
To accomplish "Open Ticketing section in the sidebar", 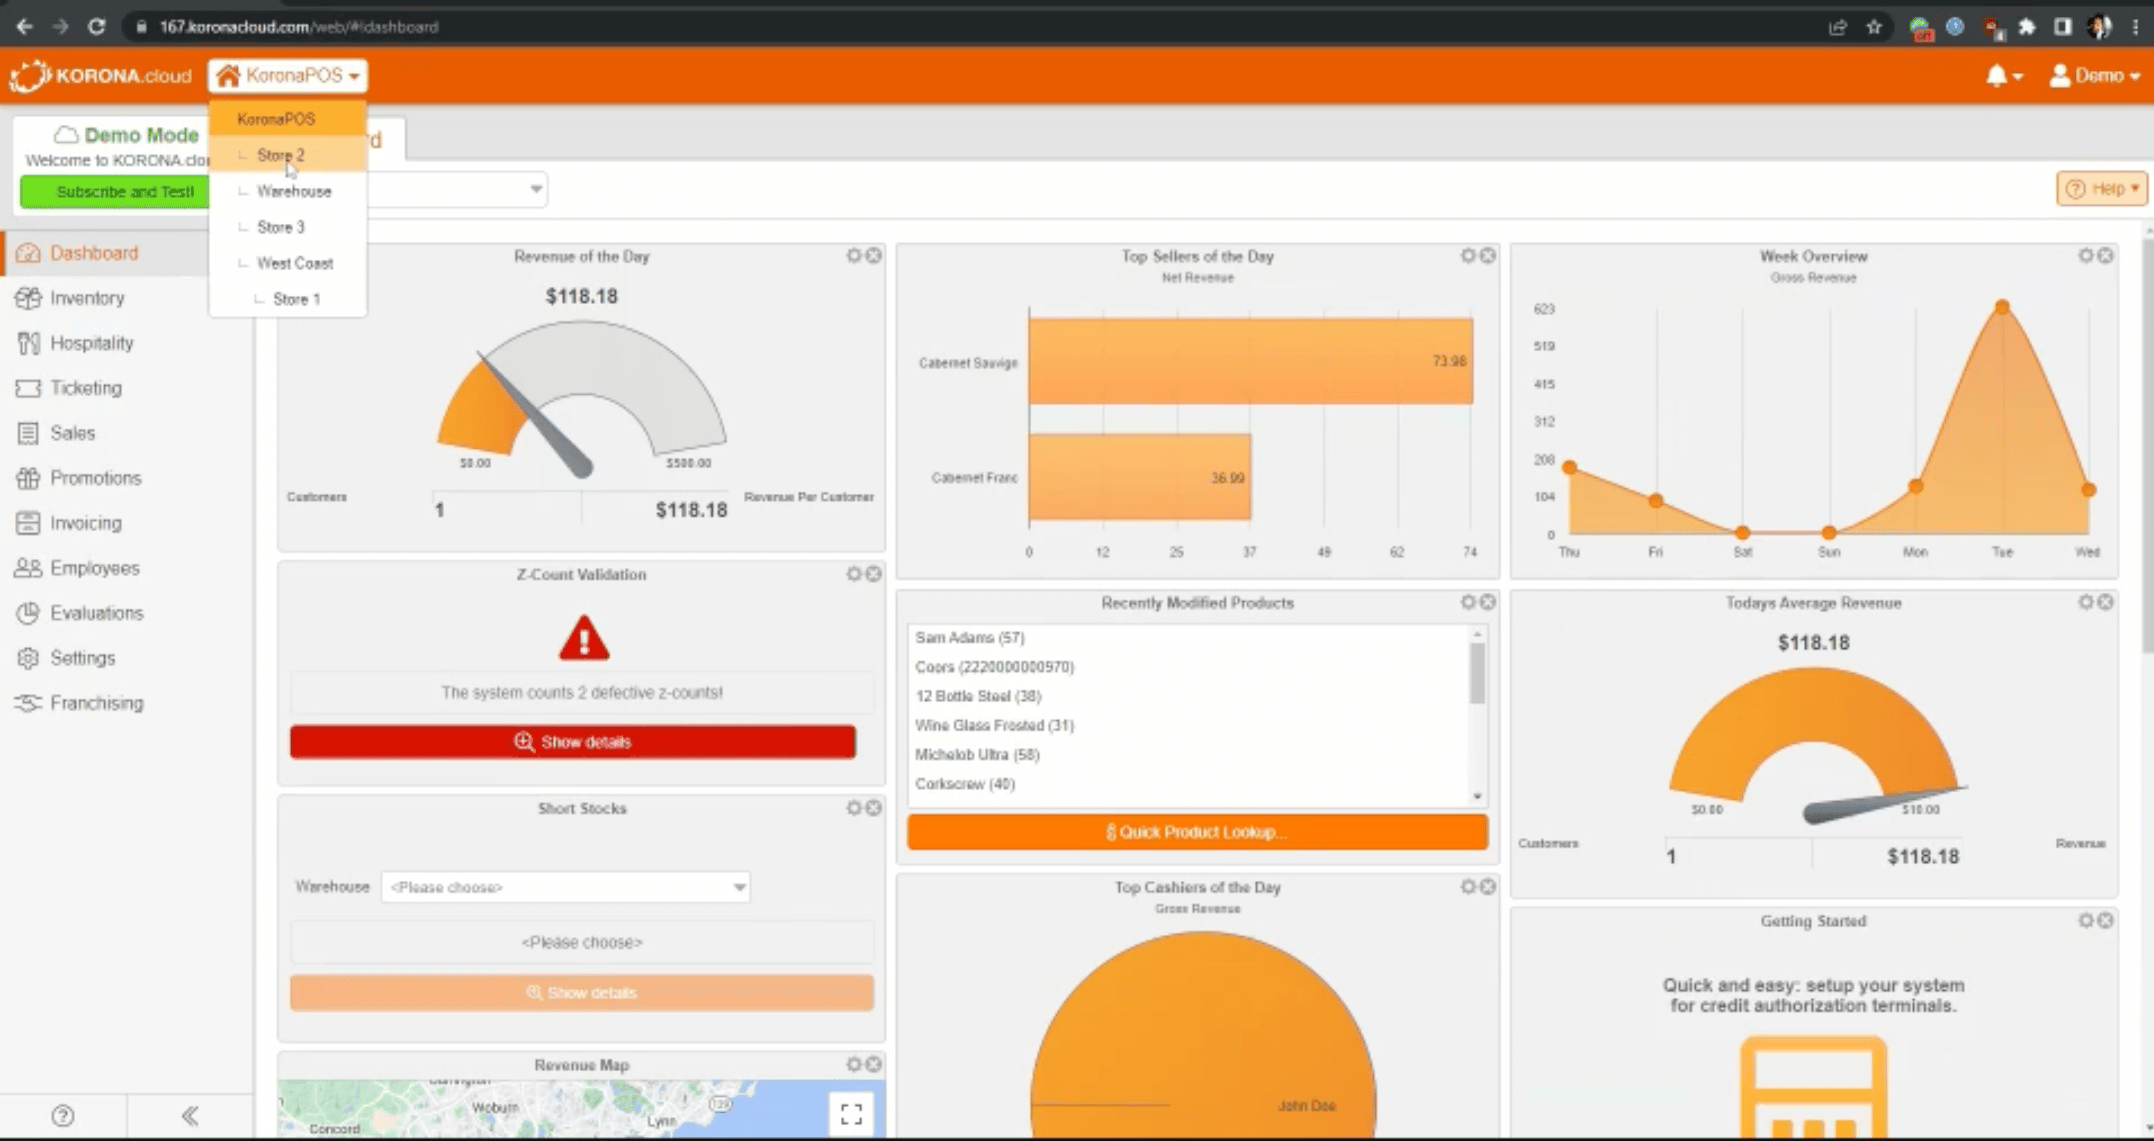I will pyautogui.click(x=85, y=388).
